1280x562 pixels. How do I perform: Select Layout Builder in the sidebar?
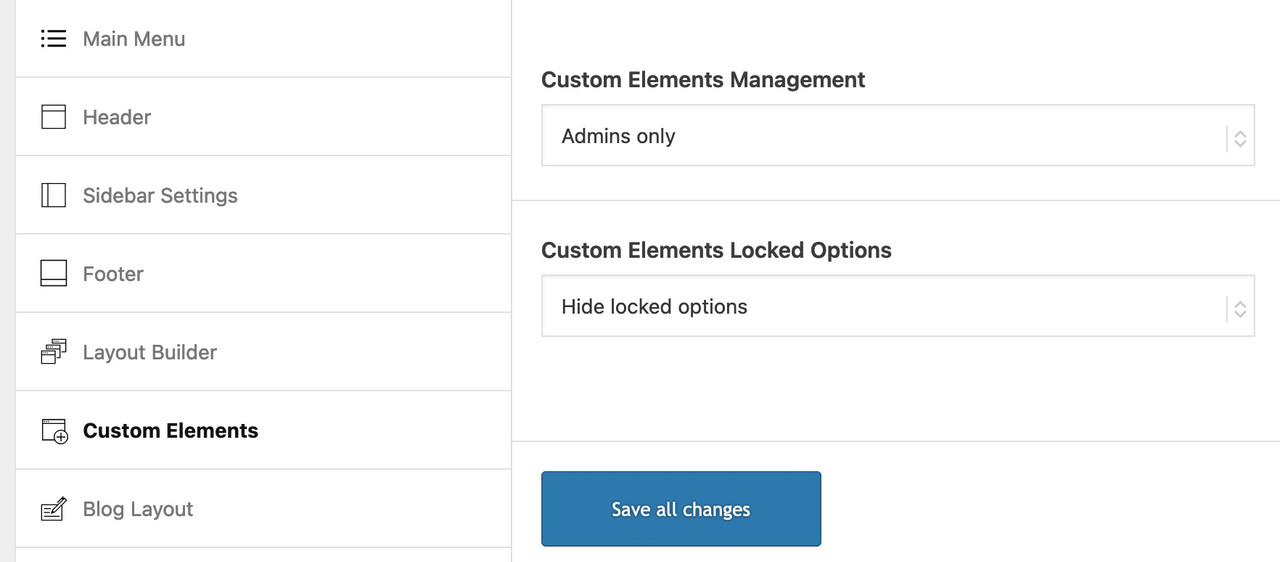tap(263, 352)
